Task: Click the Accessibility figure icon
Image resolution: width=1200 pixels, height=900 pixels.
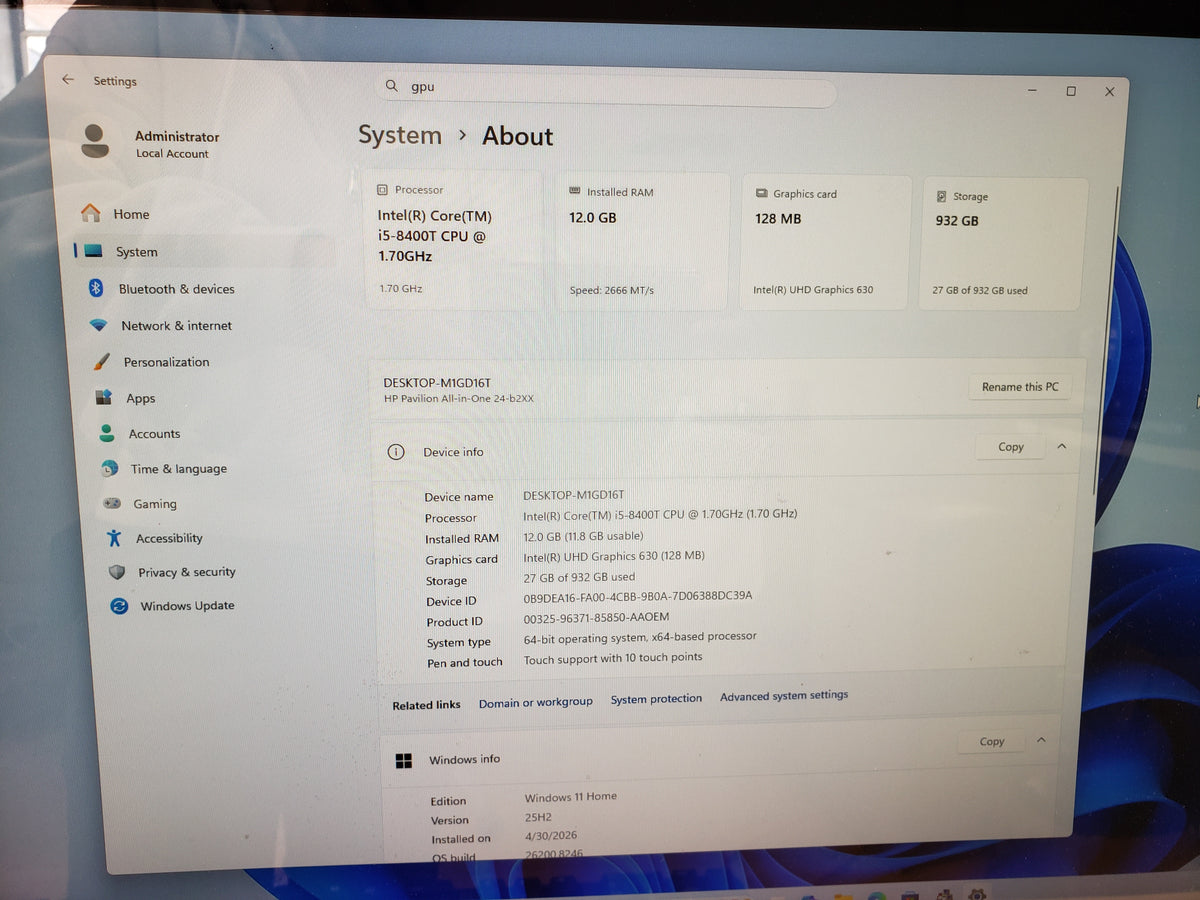Action: tap(114, 538)
